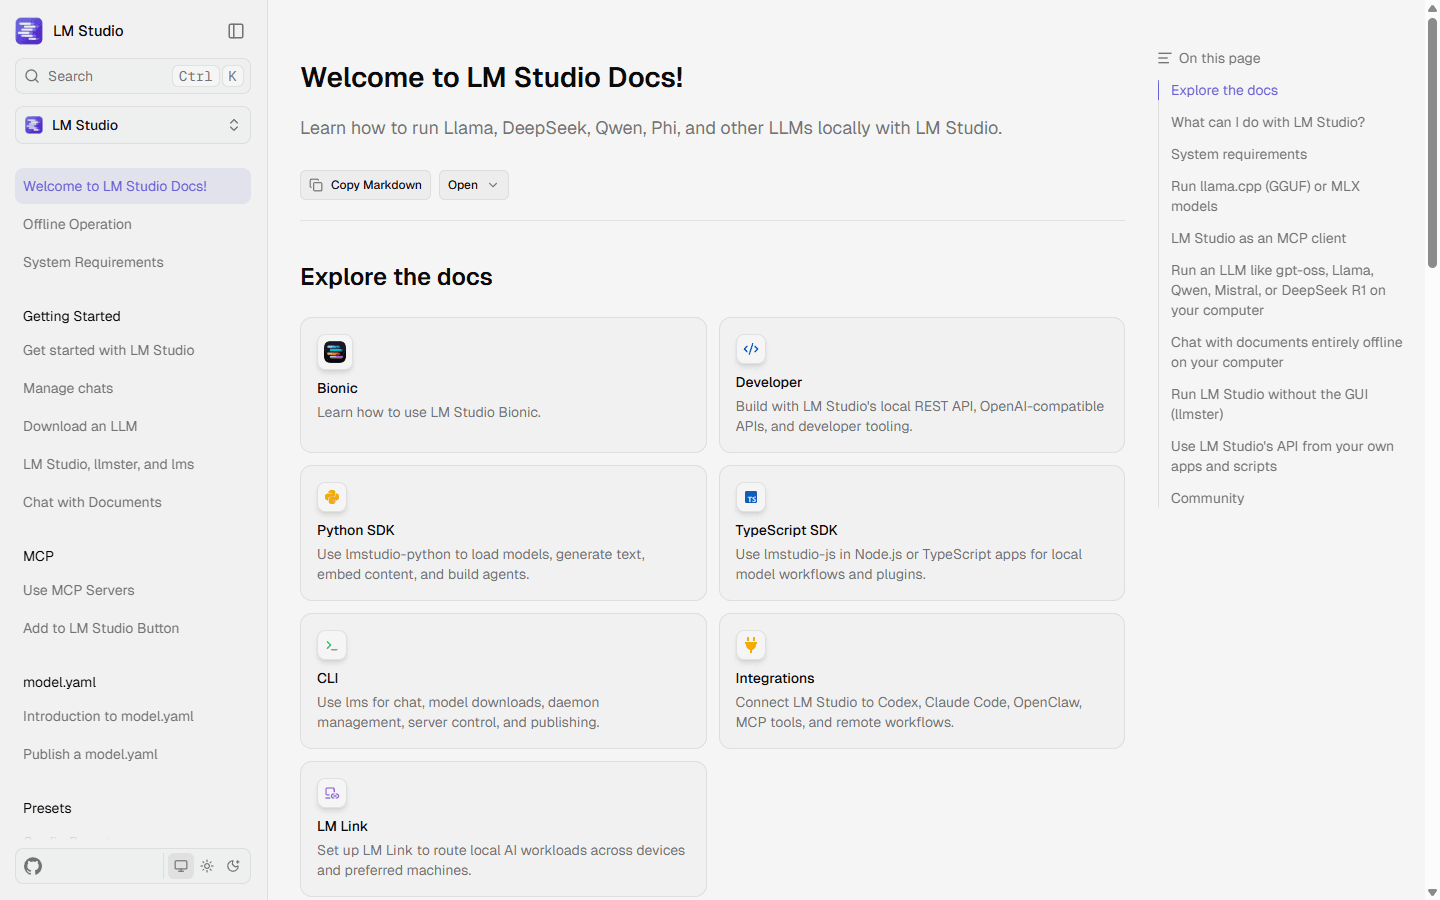
Task: Click LM Studio icon in product selector
Action: click(x=34, y=125)
